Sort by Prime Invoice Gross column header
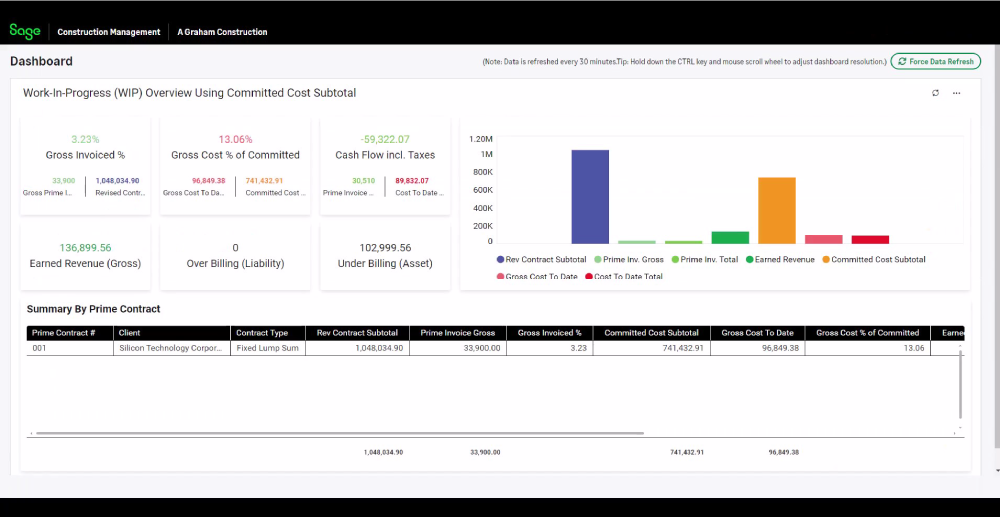The image size is (1000, 517). (x=458, y=333)
